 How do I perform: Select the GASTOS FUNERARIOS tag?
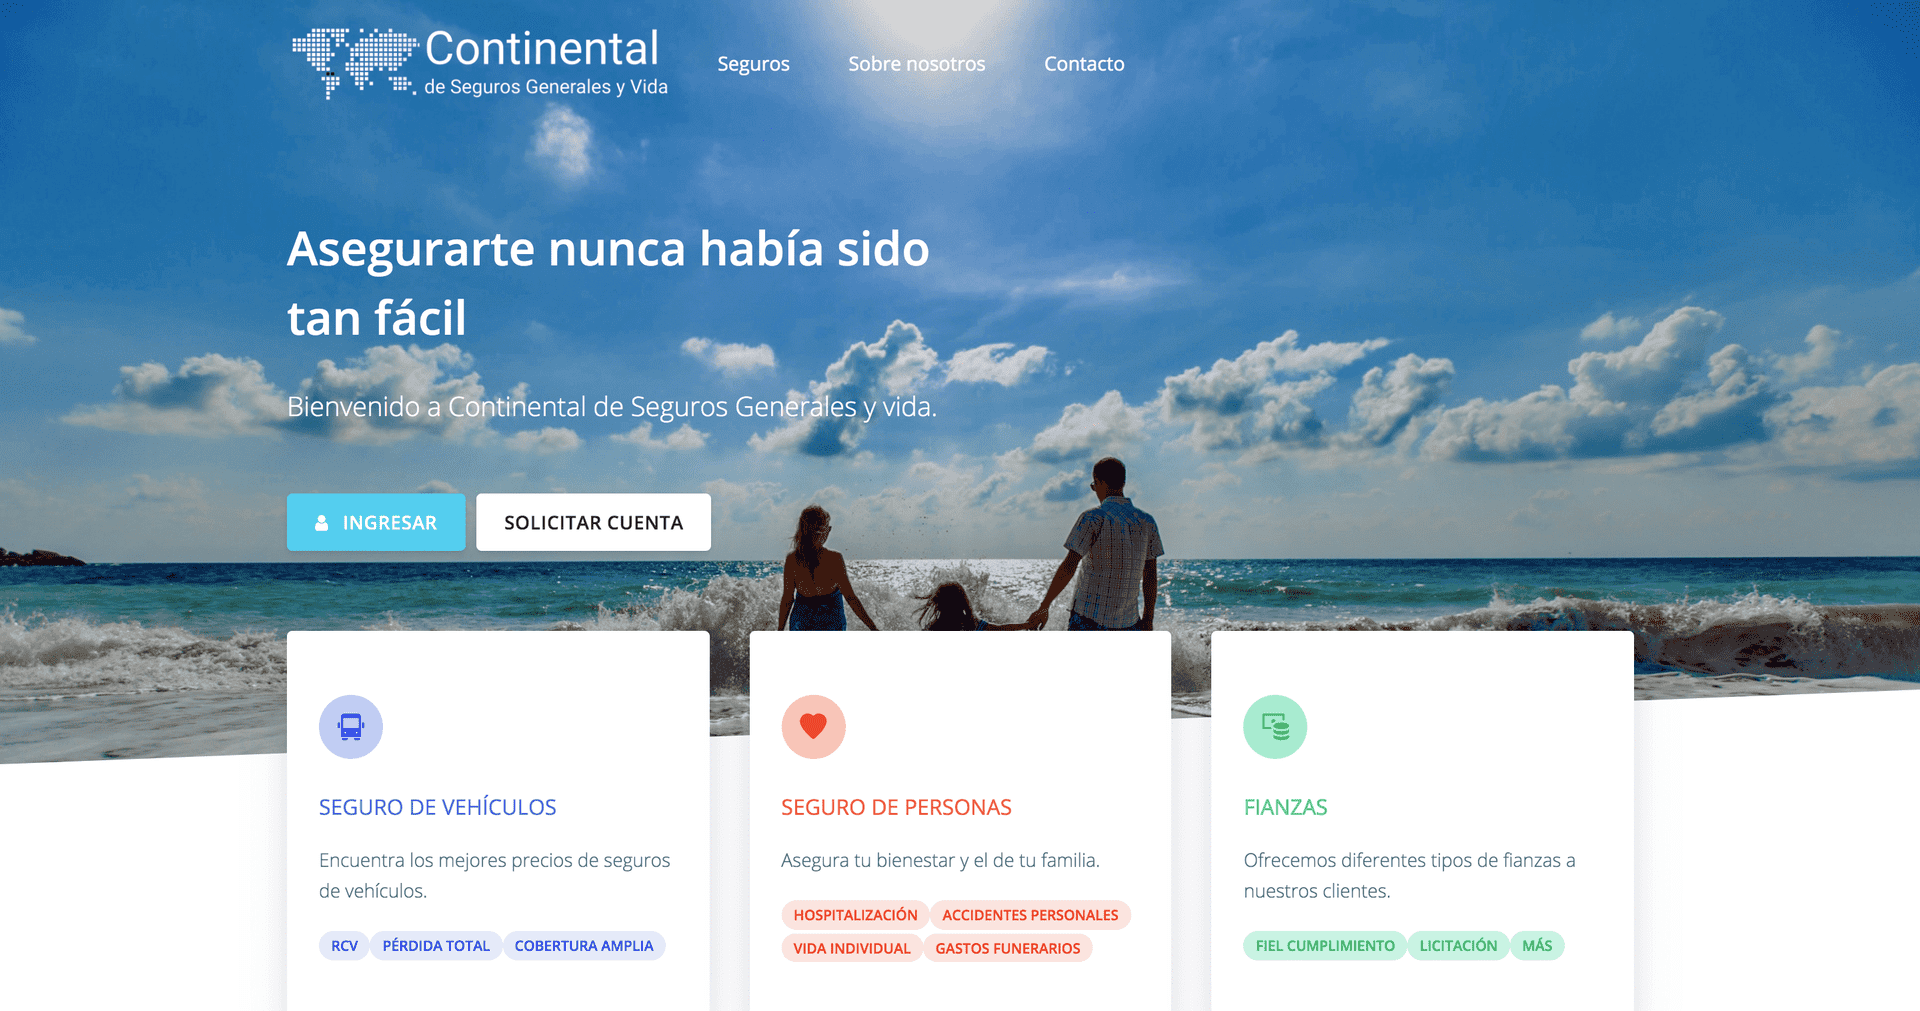[1008, 948]
